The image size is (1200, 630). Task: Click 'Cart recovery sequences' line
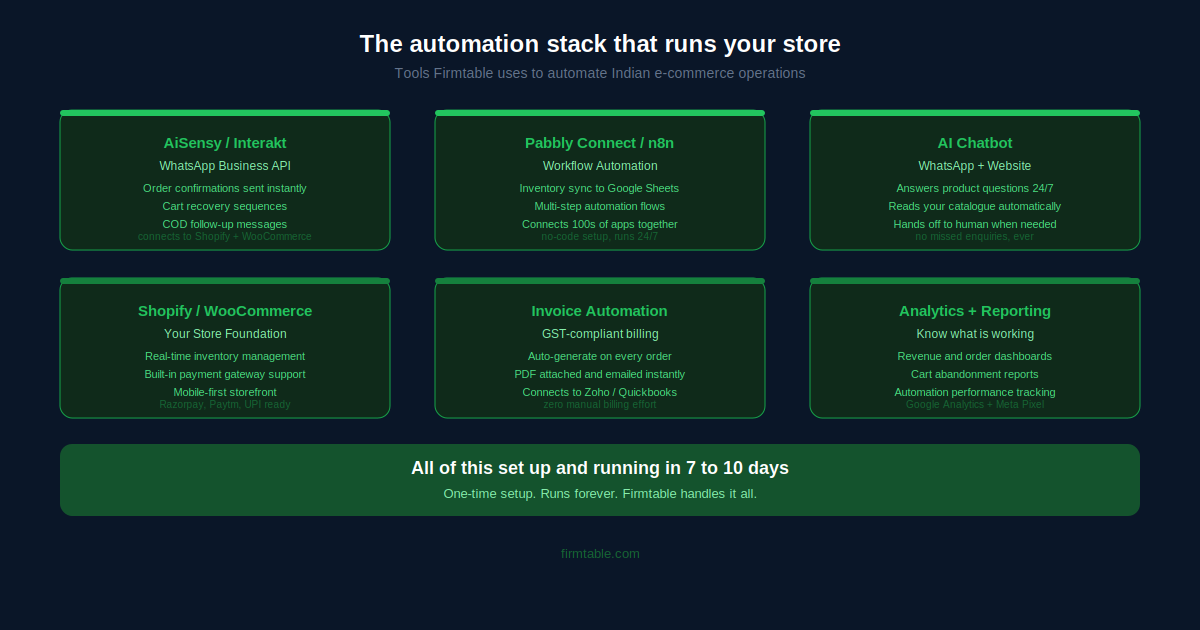point(225,206)
